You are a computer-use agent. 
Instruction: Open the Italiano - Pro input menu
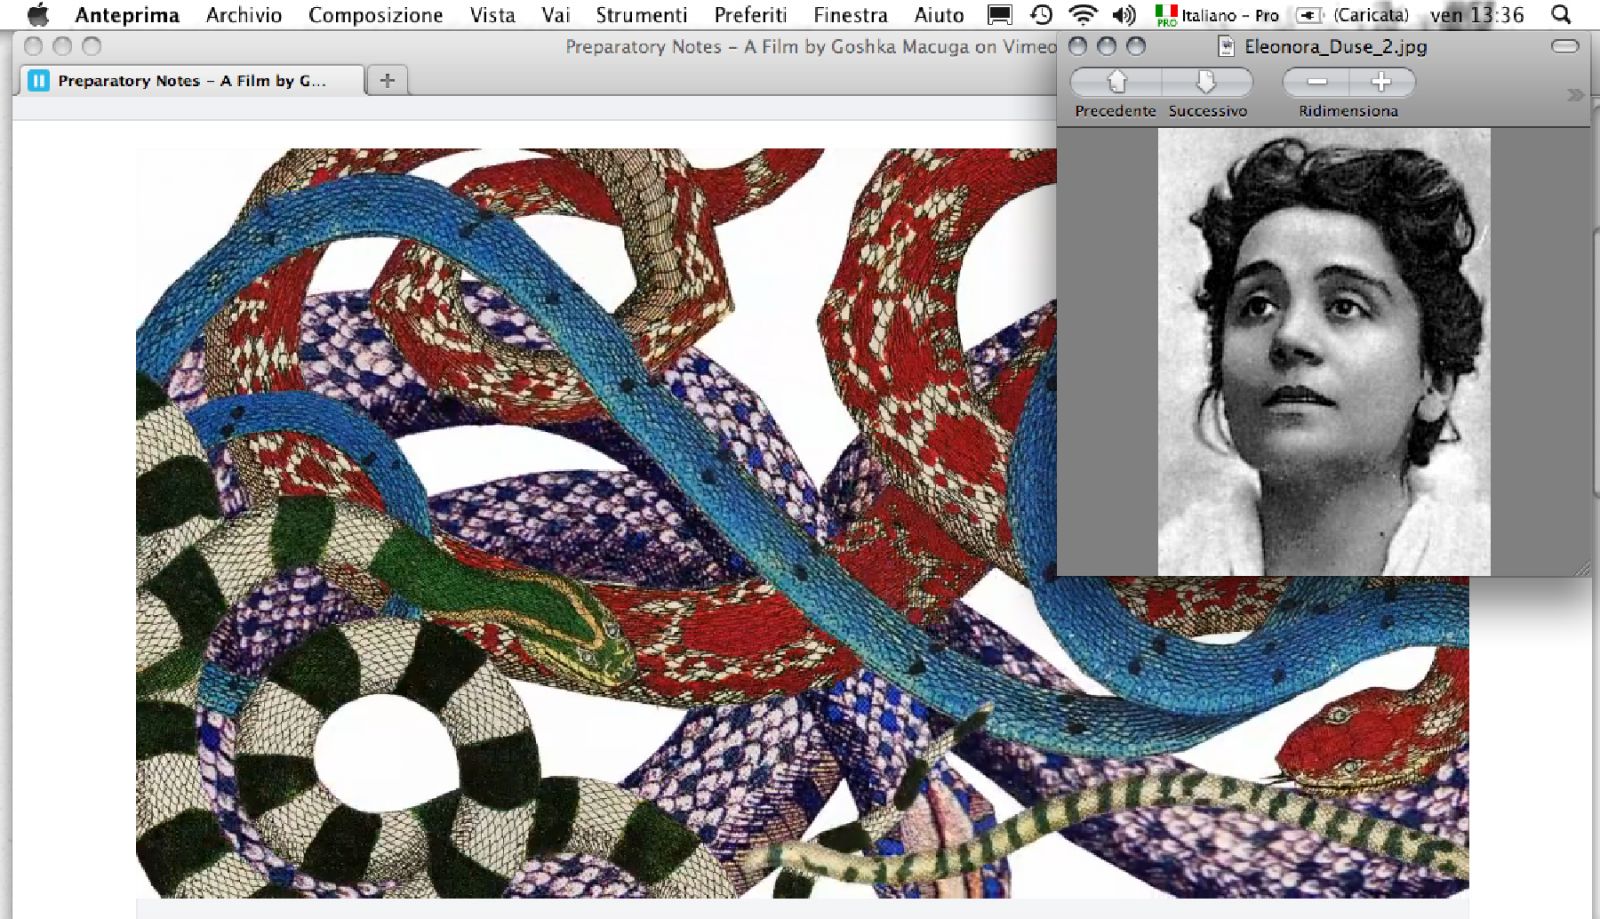tap(1217, 15)
